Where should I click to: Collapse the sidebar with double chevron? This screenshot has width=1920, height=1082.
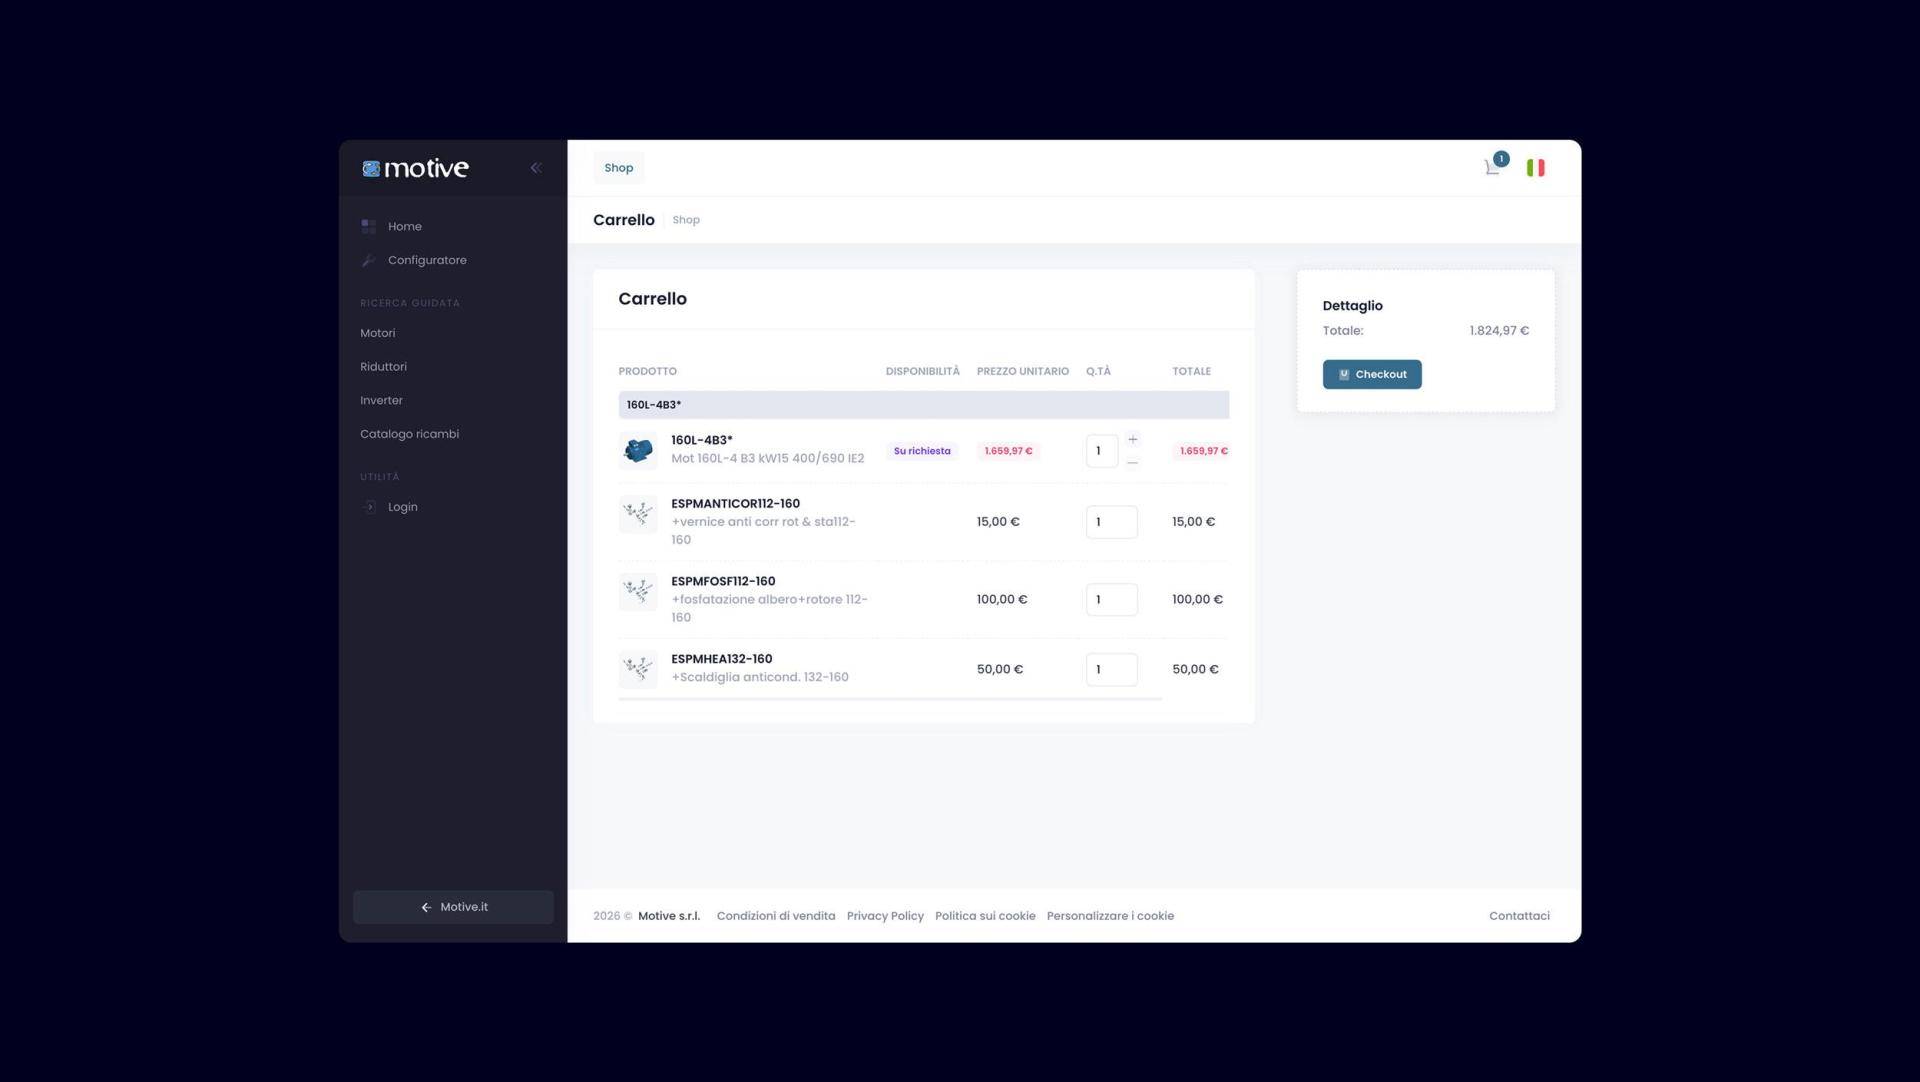pyautogui.click(x=536, y=168)
